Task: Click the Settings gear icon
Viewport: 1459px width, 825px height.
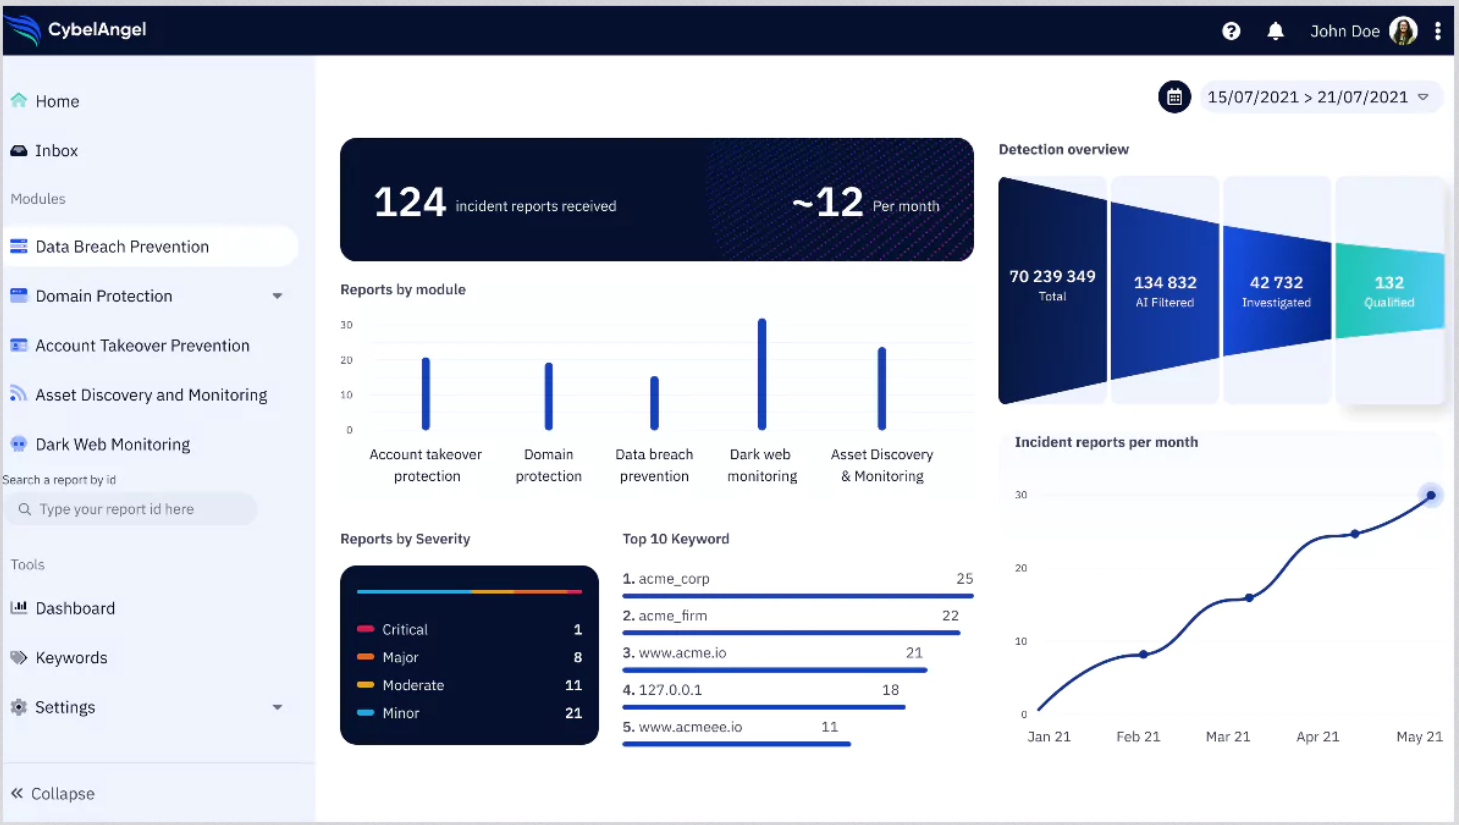Action: [19, 707]
